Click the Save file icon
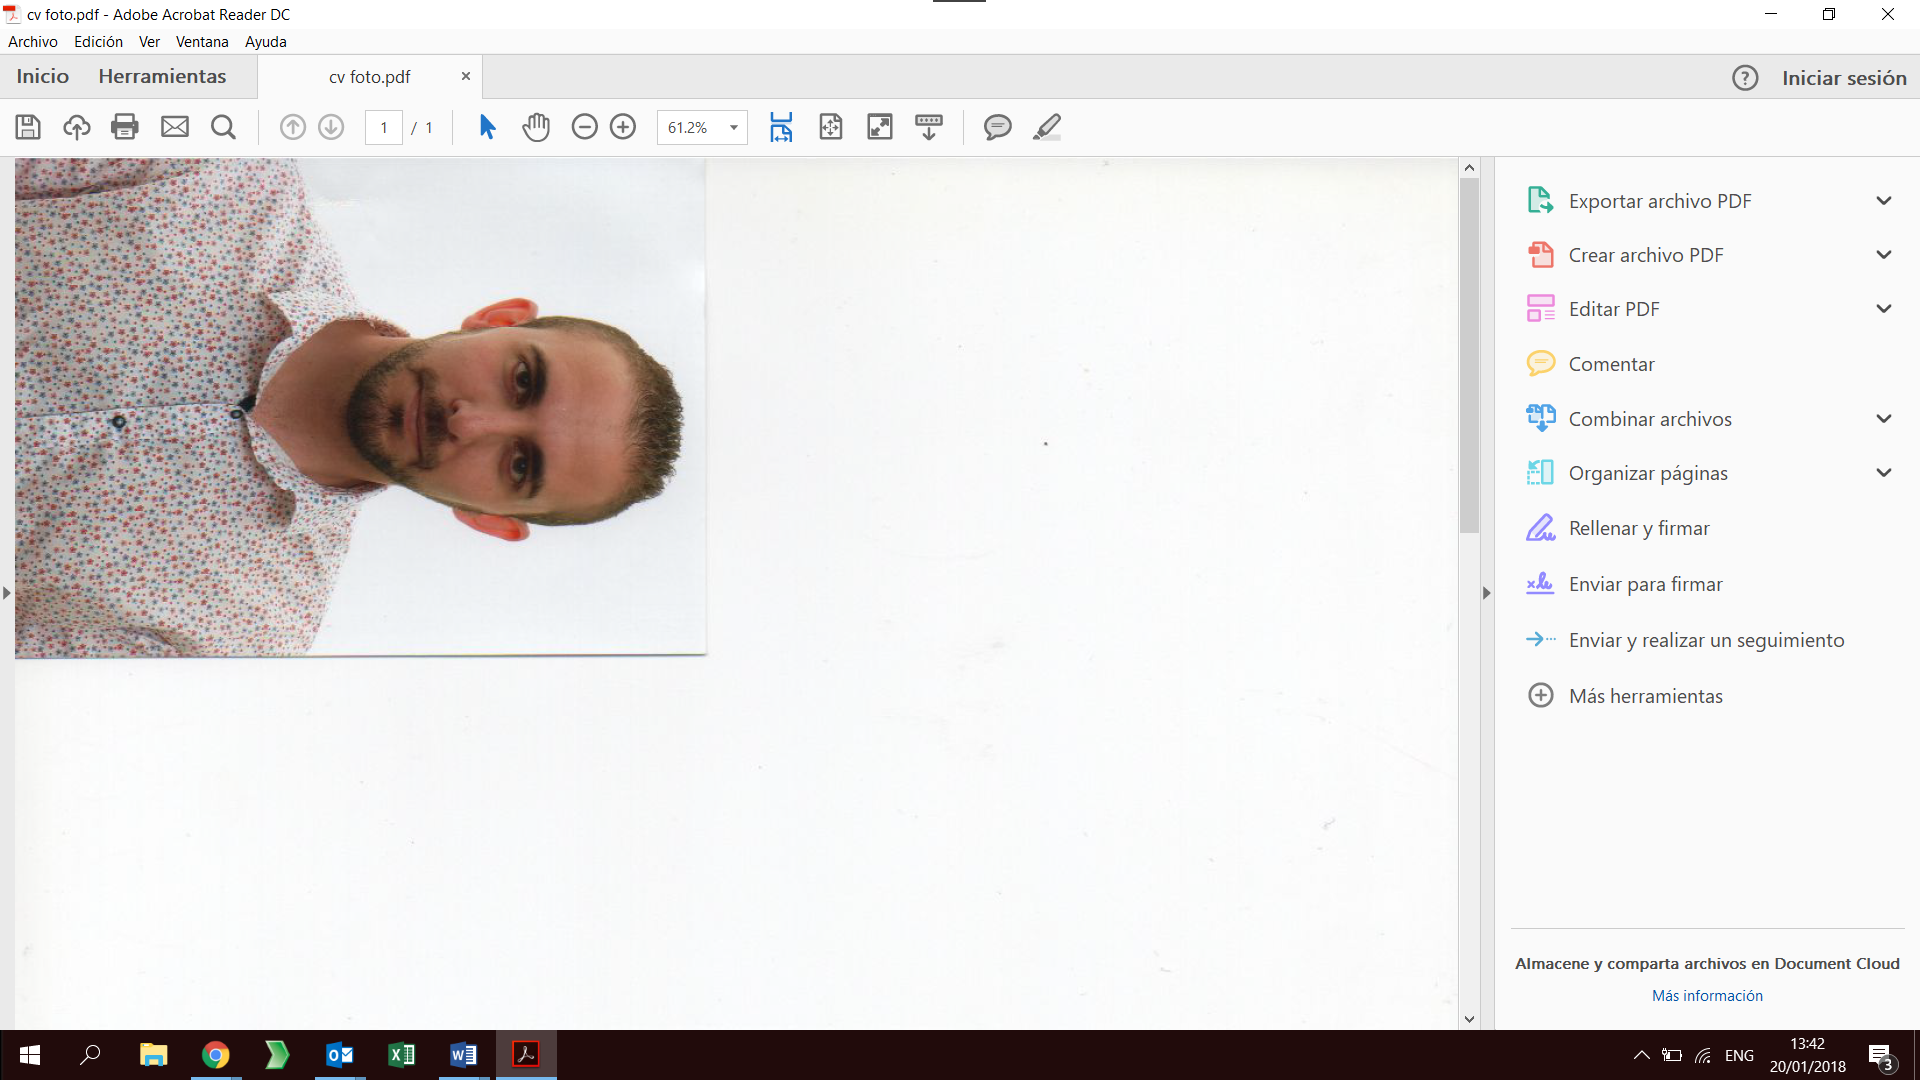 point(28,127)
